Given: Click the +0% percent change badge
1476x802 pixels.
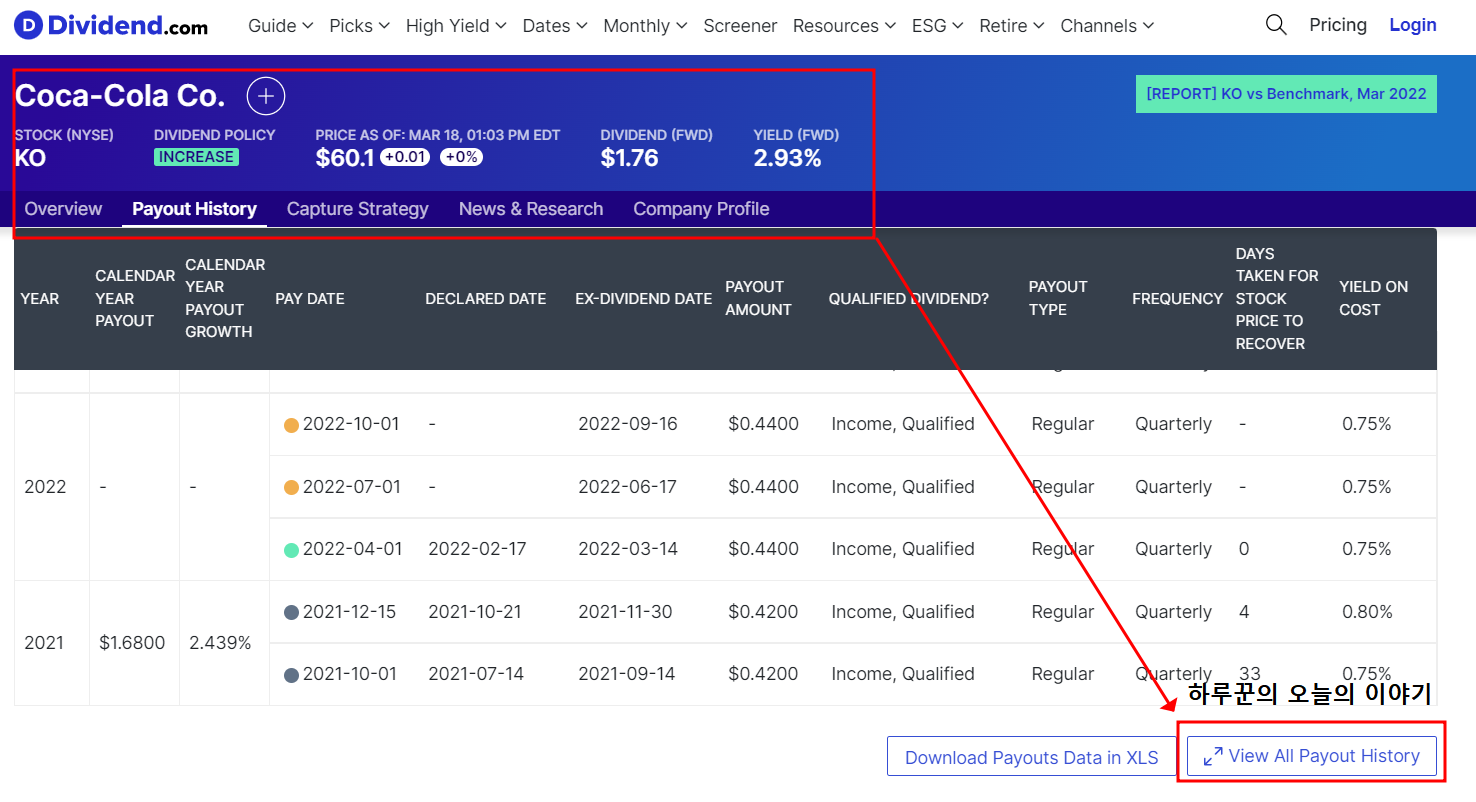Looking at the screenshot, I should pyautogui.click(x=461, y=157).
